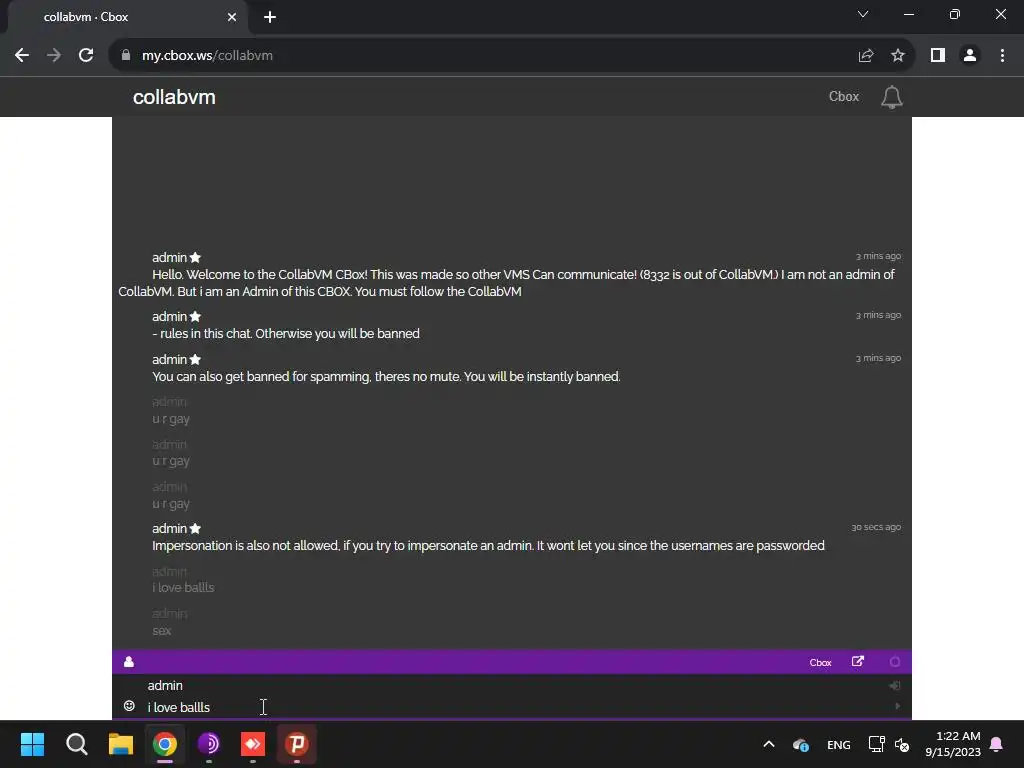Open the red P app in taskbar
1024x768 pixels.
(x=297, y=744)
